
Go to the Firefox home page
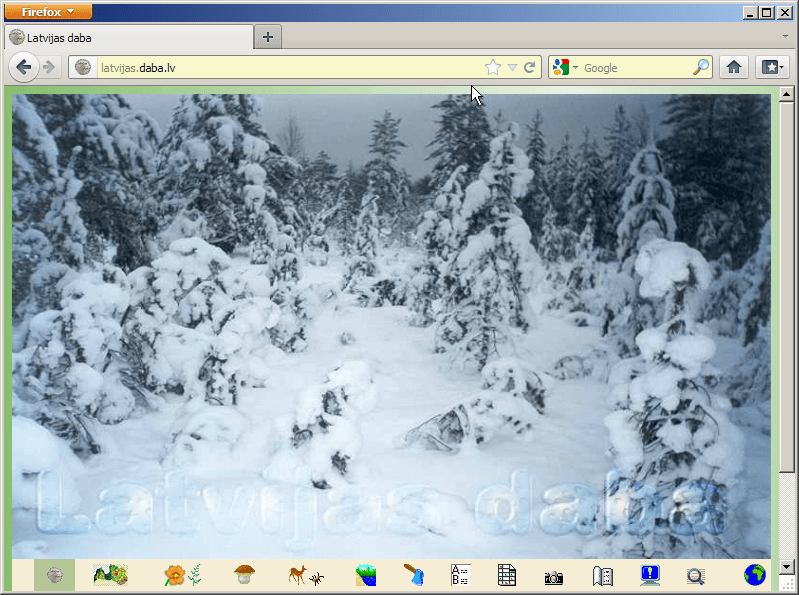[734, 67]
